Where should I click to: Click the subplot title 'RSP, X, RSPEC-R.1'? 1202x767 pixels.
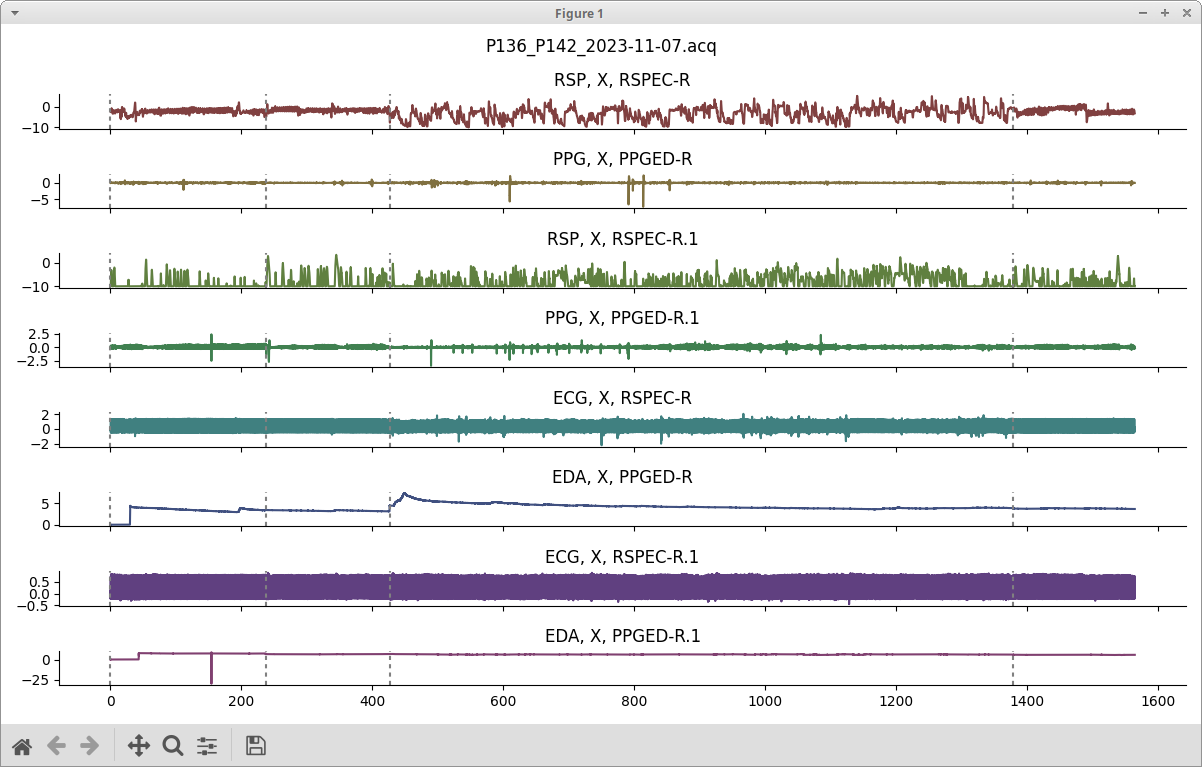tap(622, 239)
